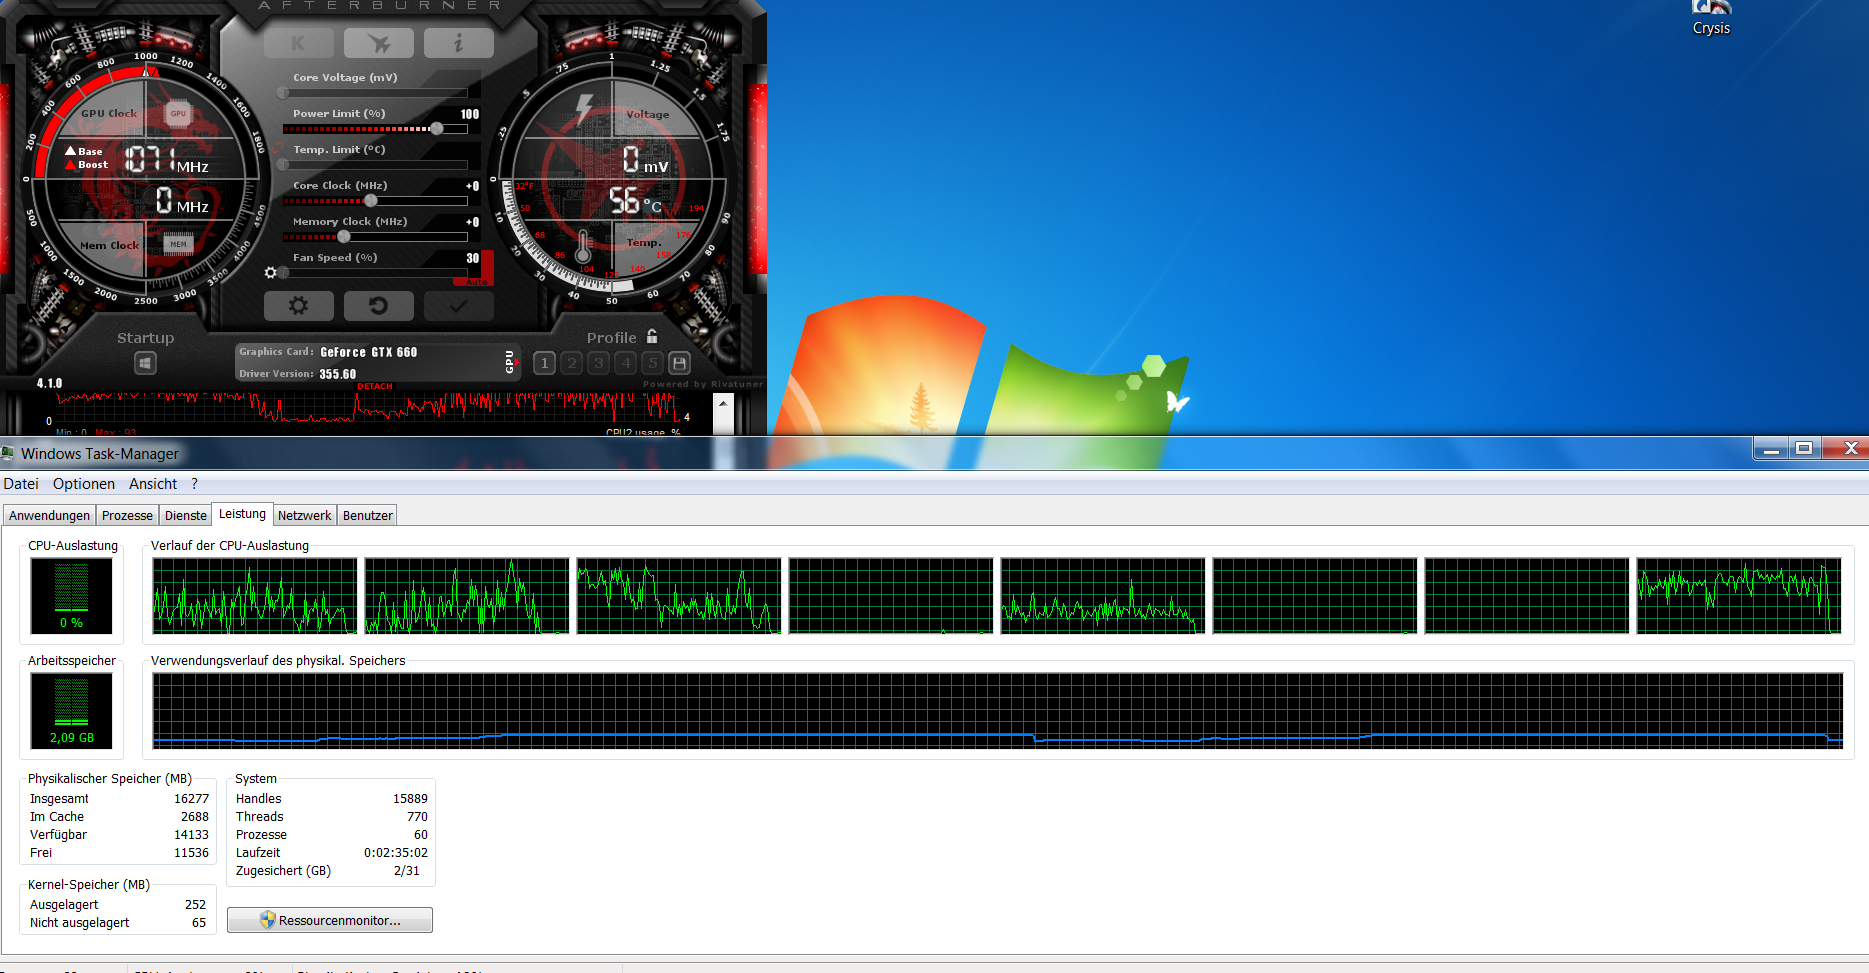Click the Insgesamt memory value 16277

pyautogui.click(x=191, y=799)
